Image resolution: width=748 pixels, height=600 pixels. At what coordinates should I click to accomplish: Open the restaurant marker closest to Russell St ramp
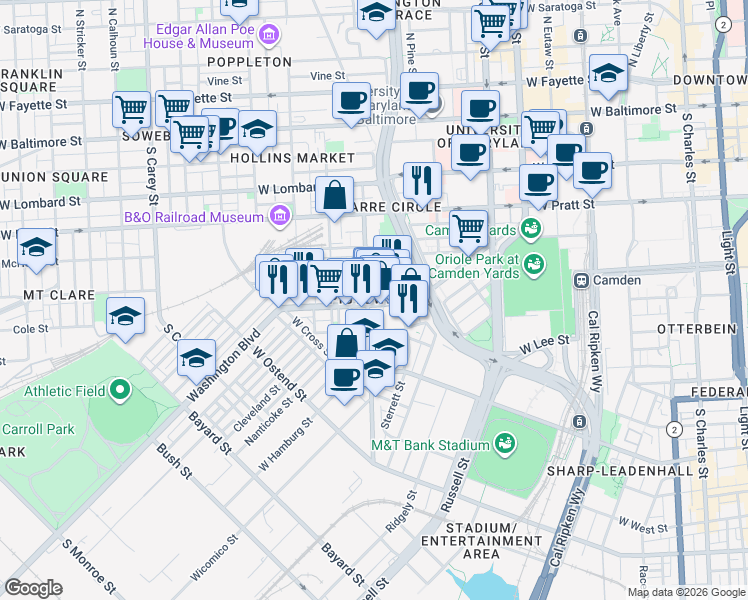coord(408,302)
